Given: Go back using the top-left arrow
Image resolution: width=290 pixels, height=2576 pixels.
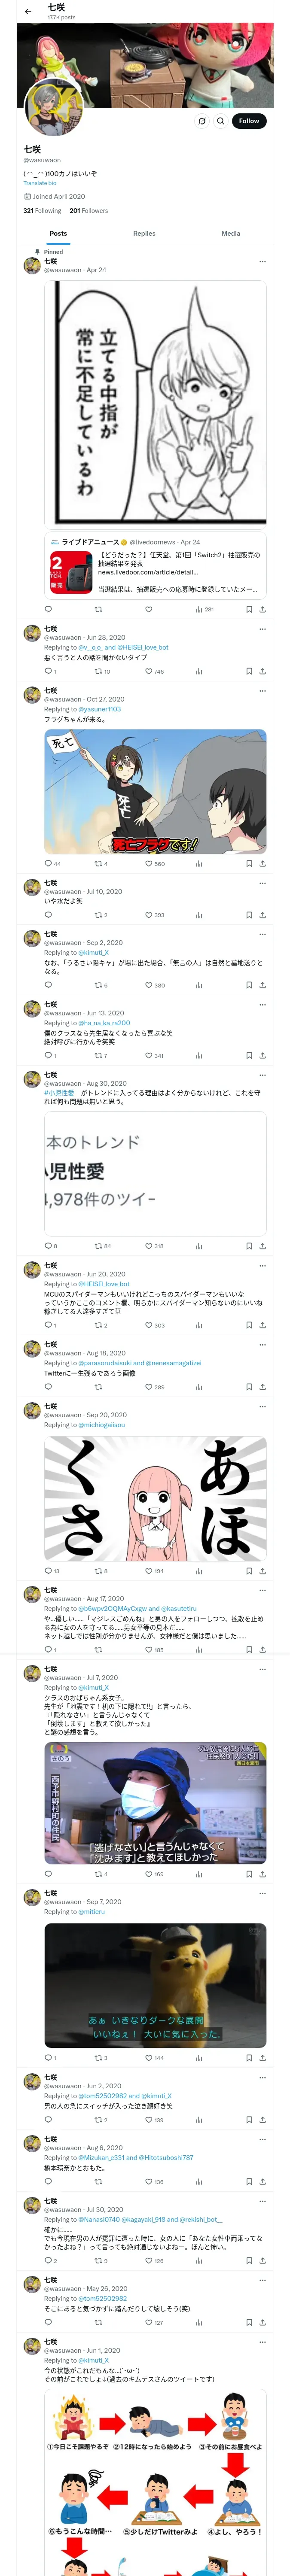Looking at the screenshot, I should point(28,11).
